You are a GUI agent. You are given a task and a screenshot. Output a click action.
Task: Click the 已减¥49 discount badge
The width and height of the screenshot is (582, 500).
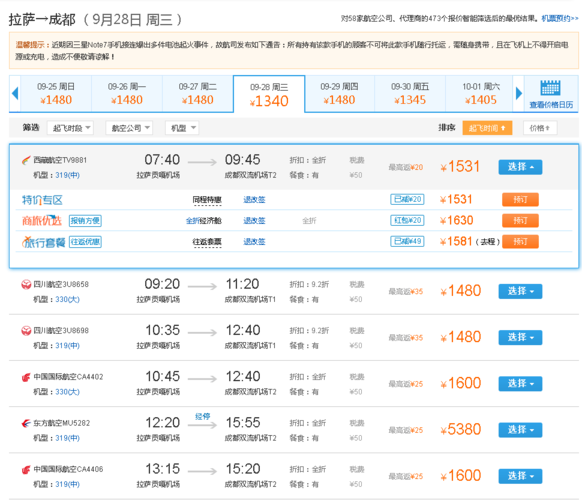click(407, 241)
